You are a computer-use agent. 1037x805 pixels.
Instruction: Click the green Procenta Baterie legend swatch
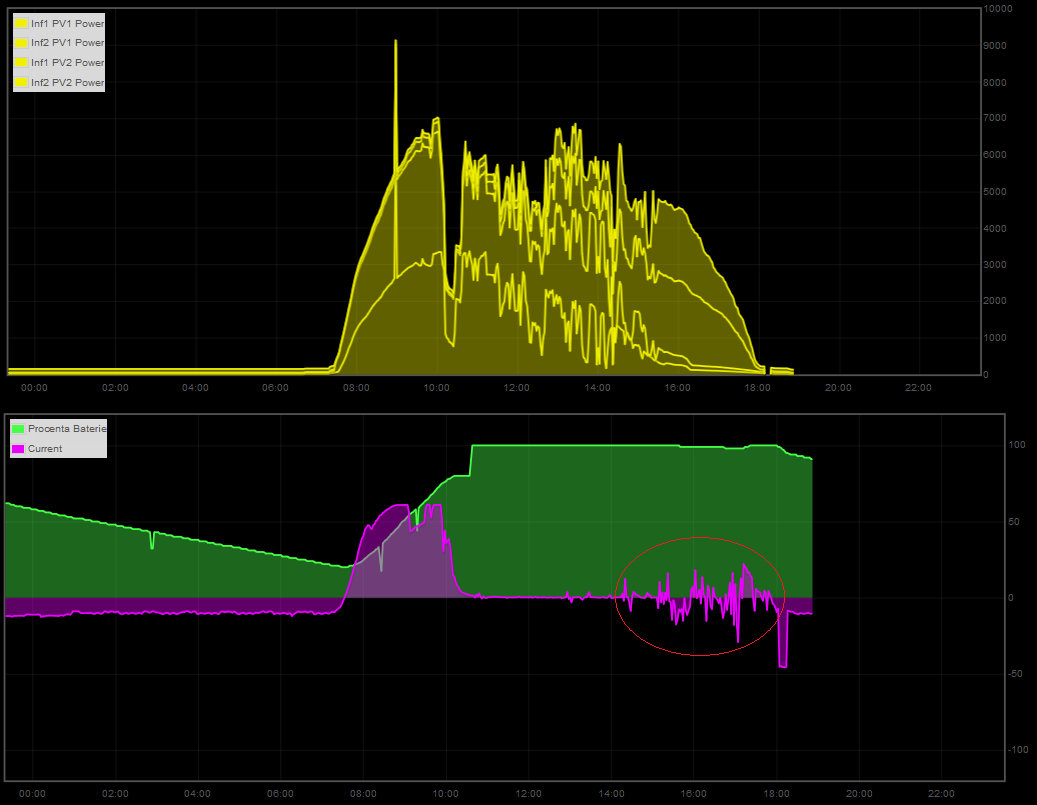click(x=18, y=428)
